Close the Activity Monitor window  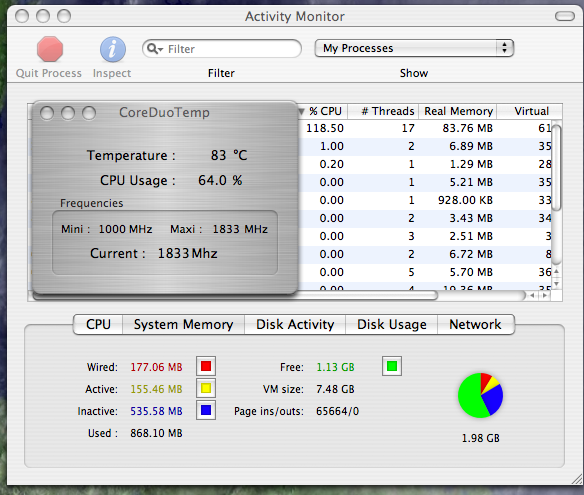pos(22,16)
